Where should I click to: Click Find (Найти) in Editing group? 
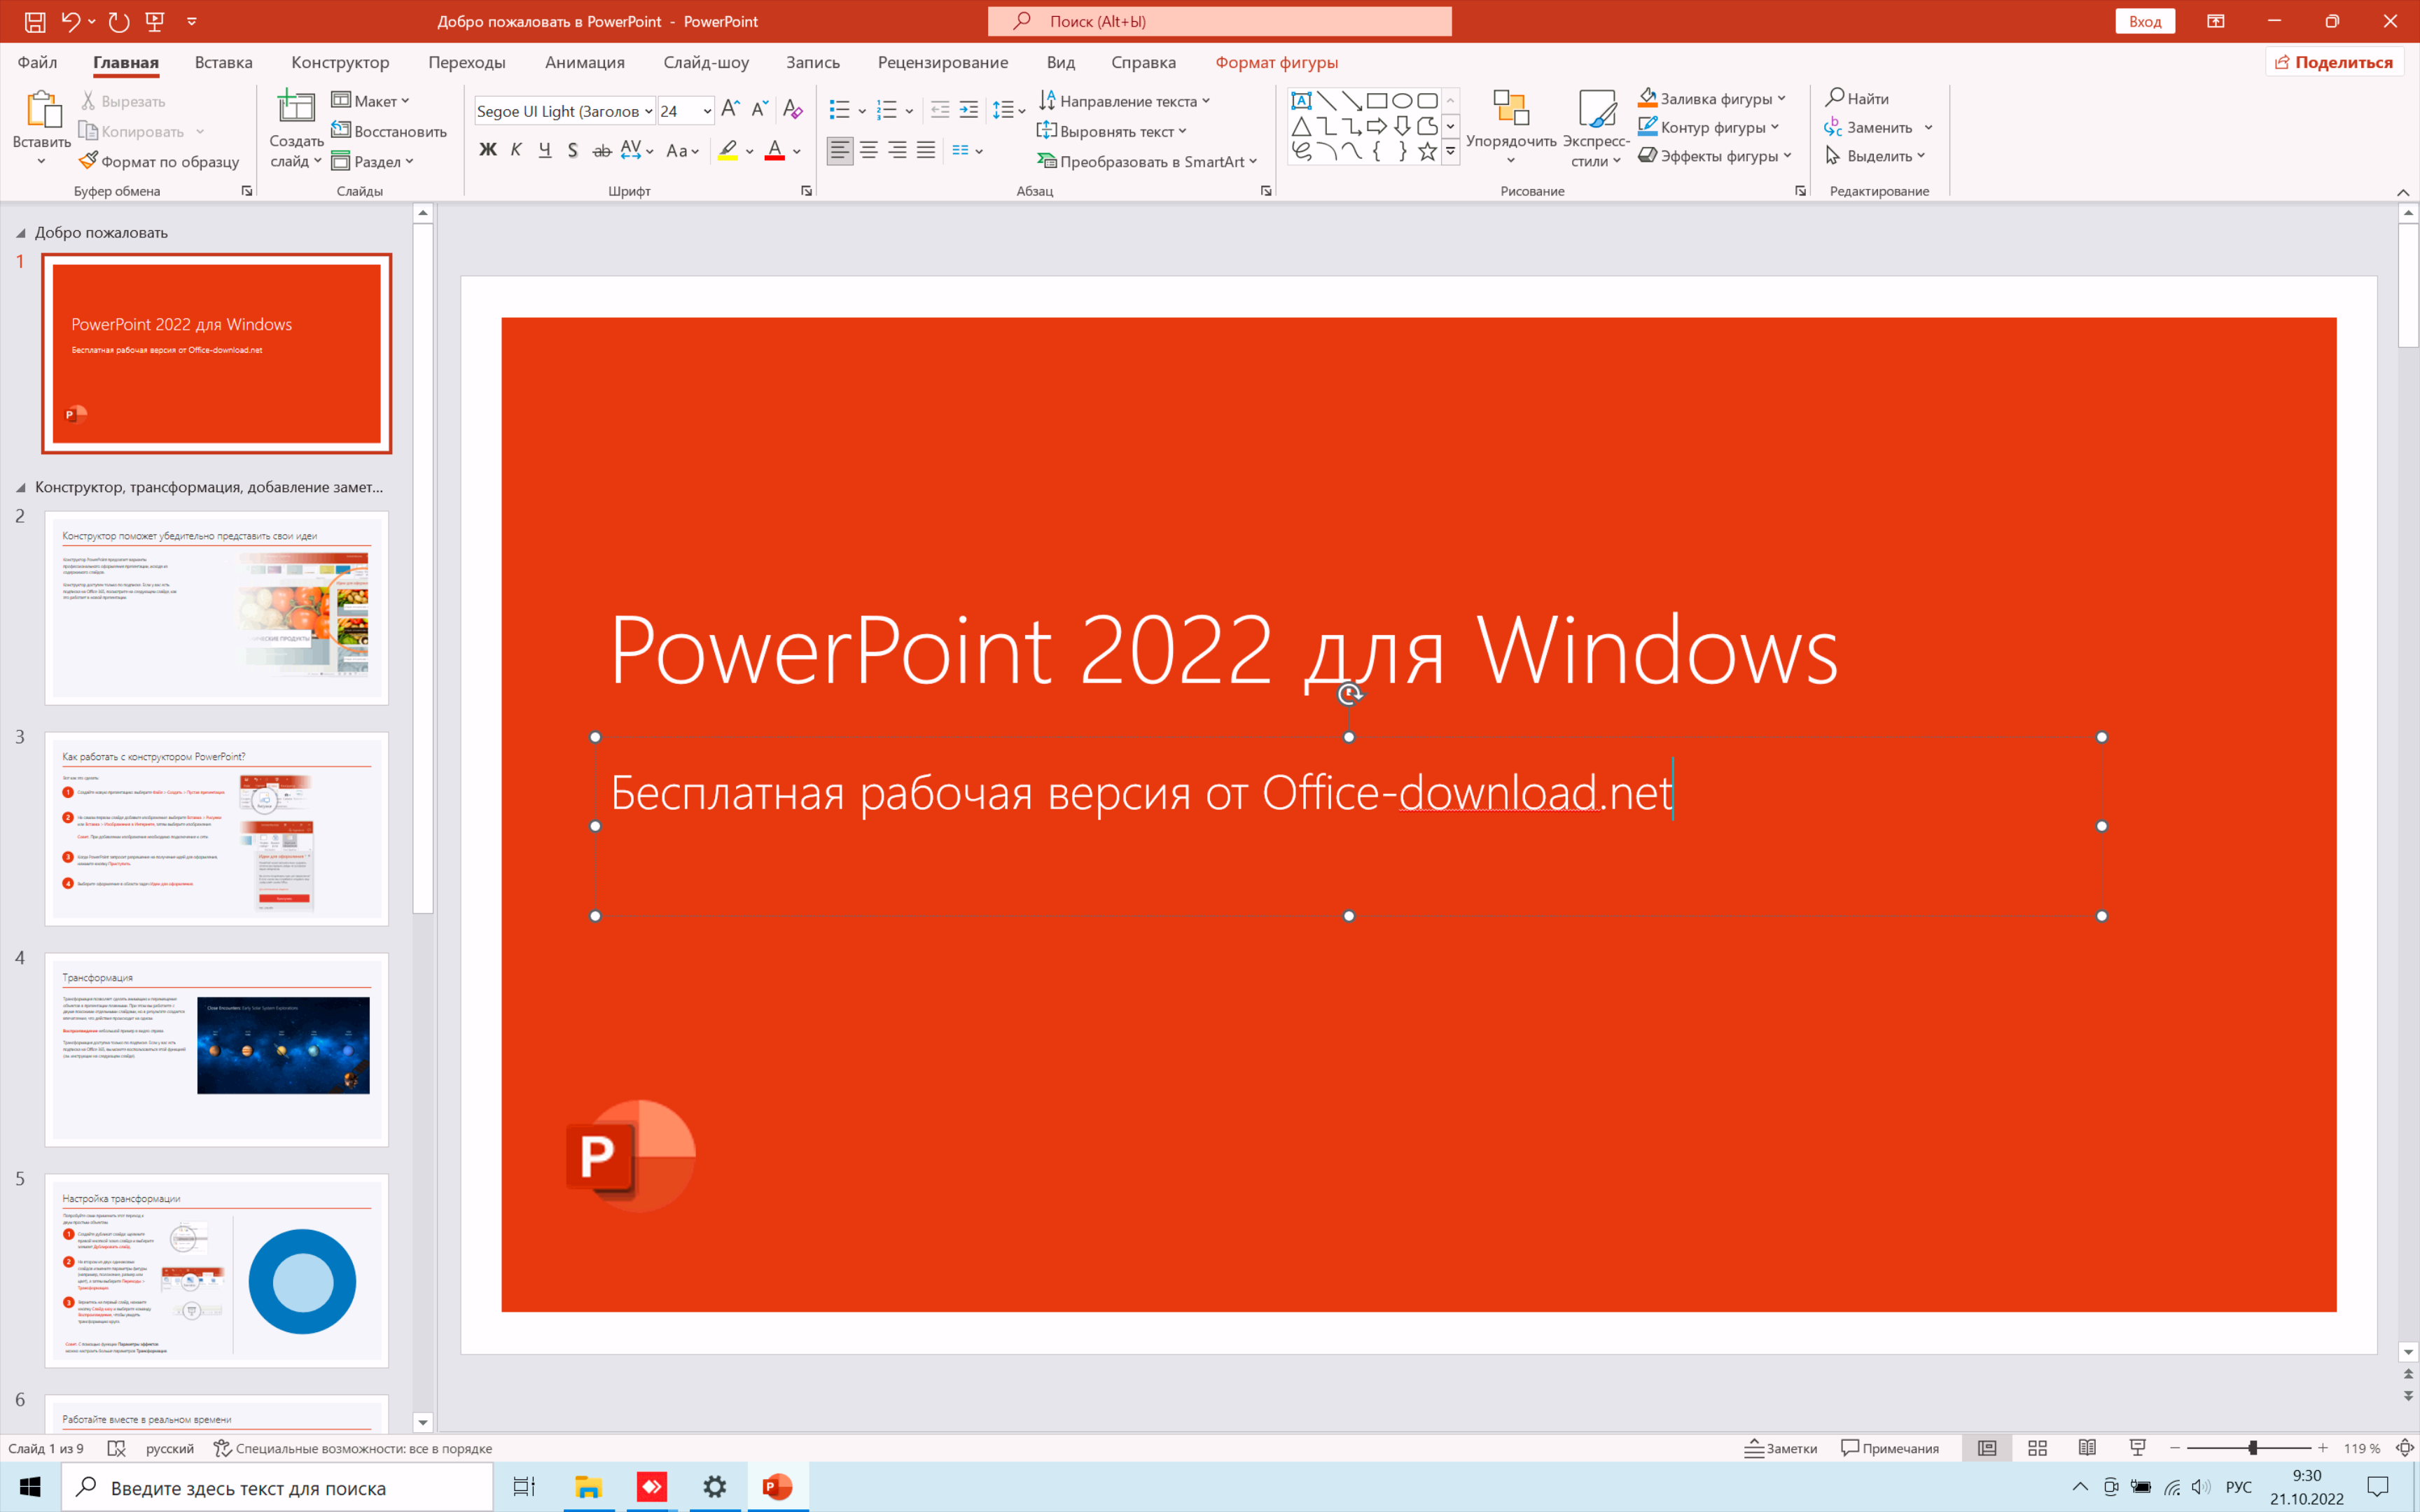tap(1857, 98)
